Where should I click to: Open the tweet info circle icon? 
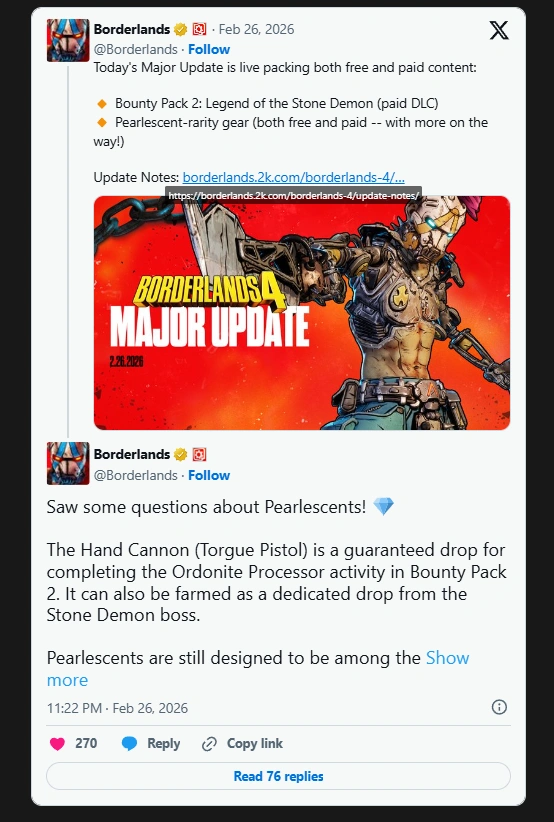499,707
